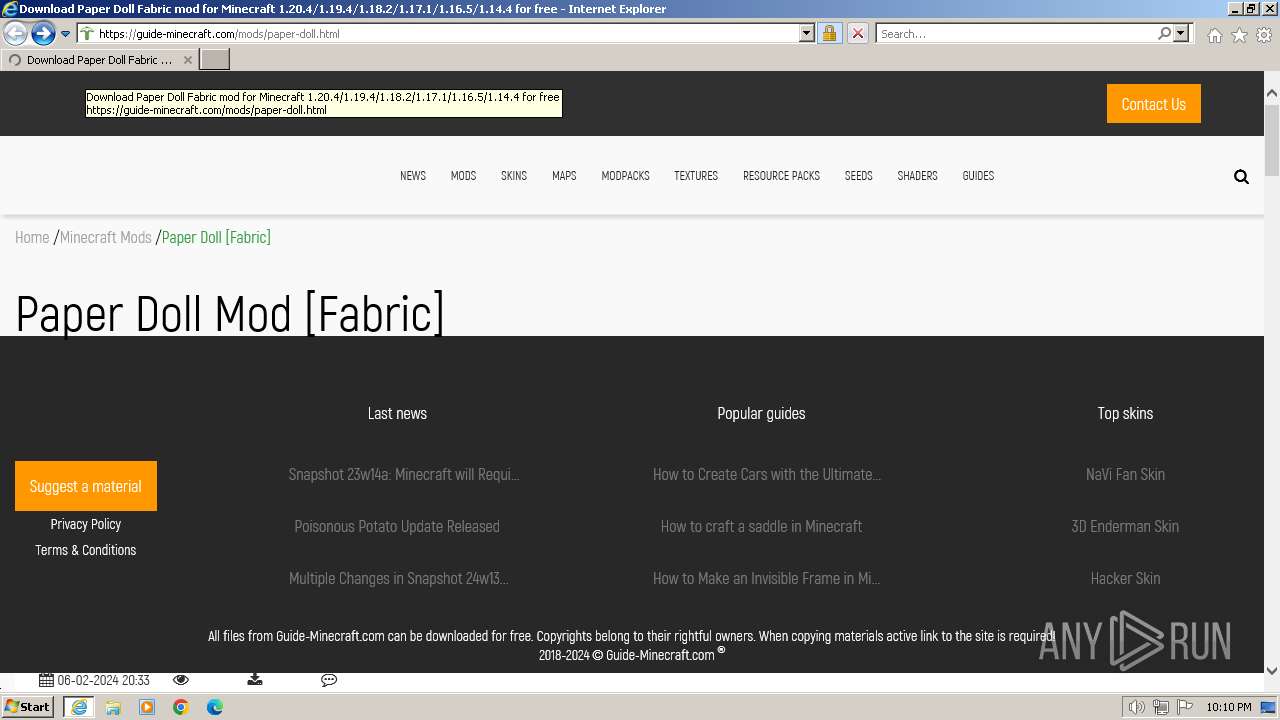The image size is (1280, 720).
Task: Open NaVi Fan Skin link
Action: click(x=1125, y=474)
